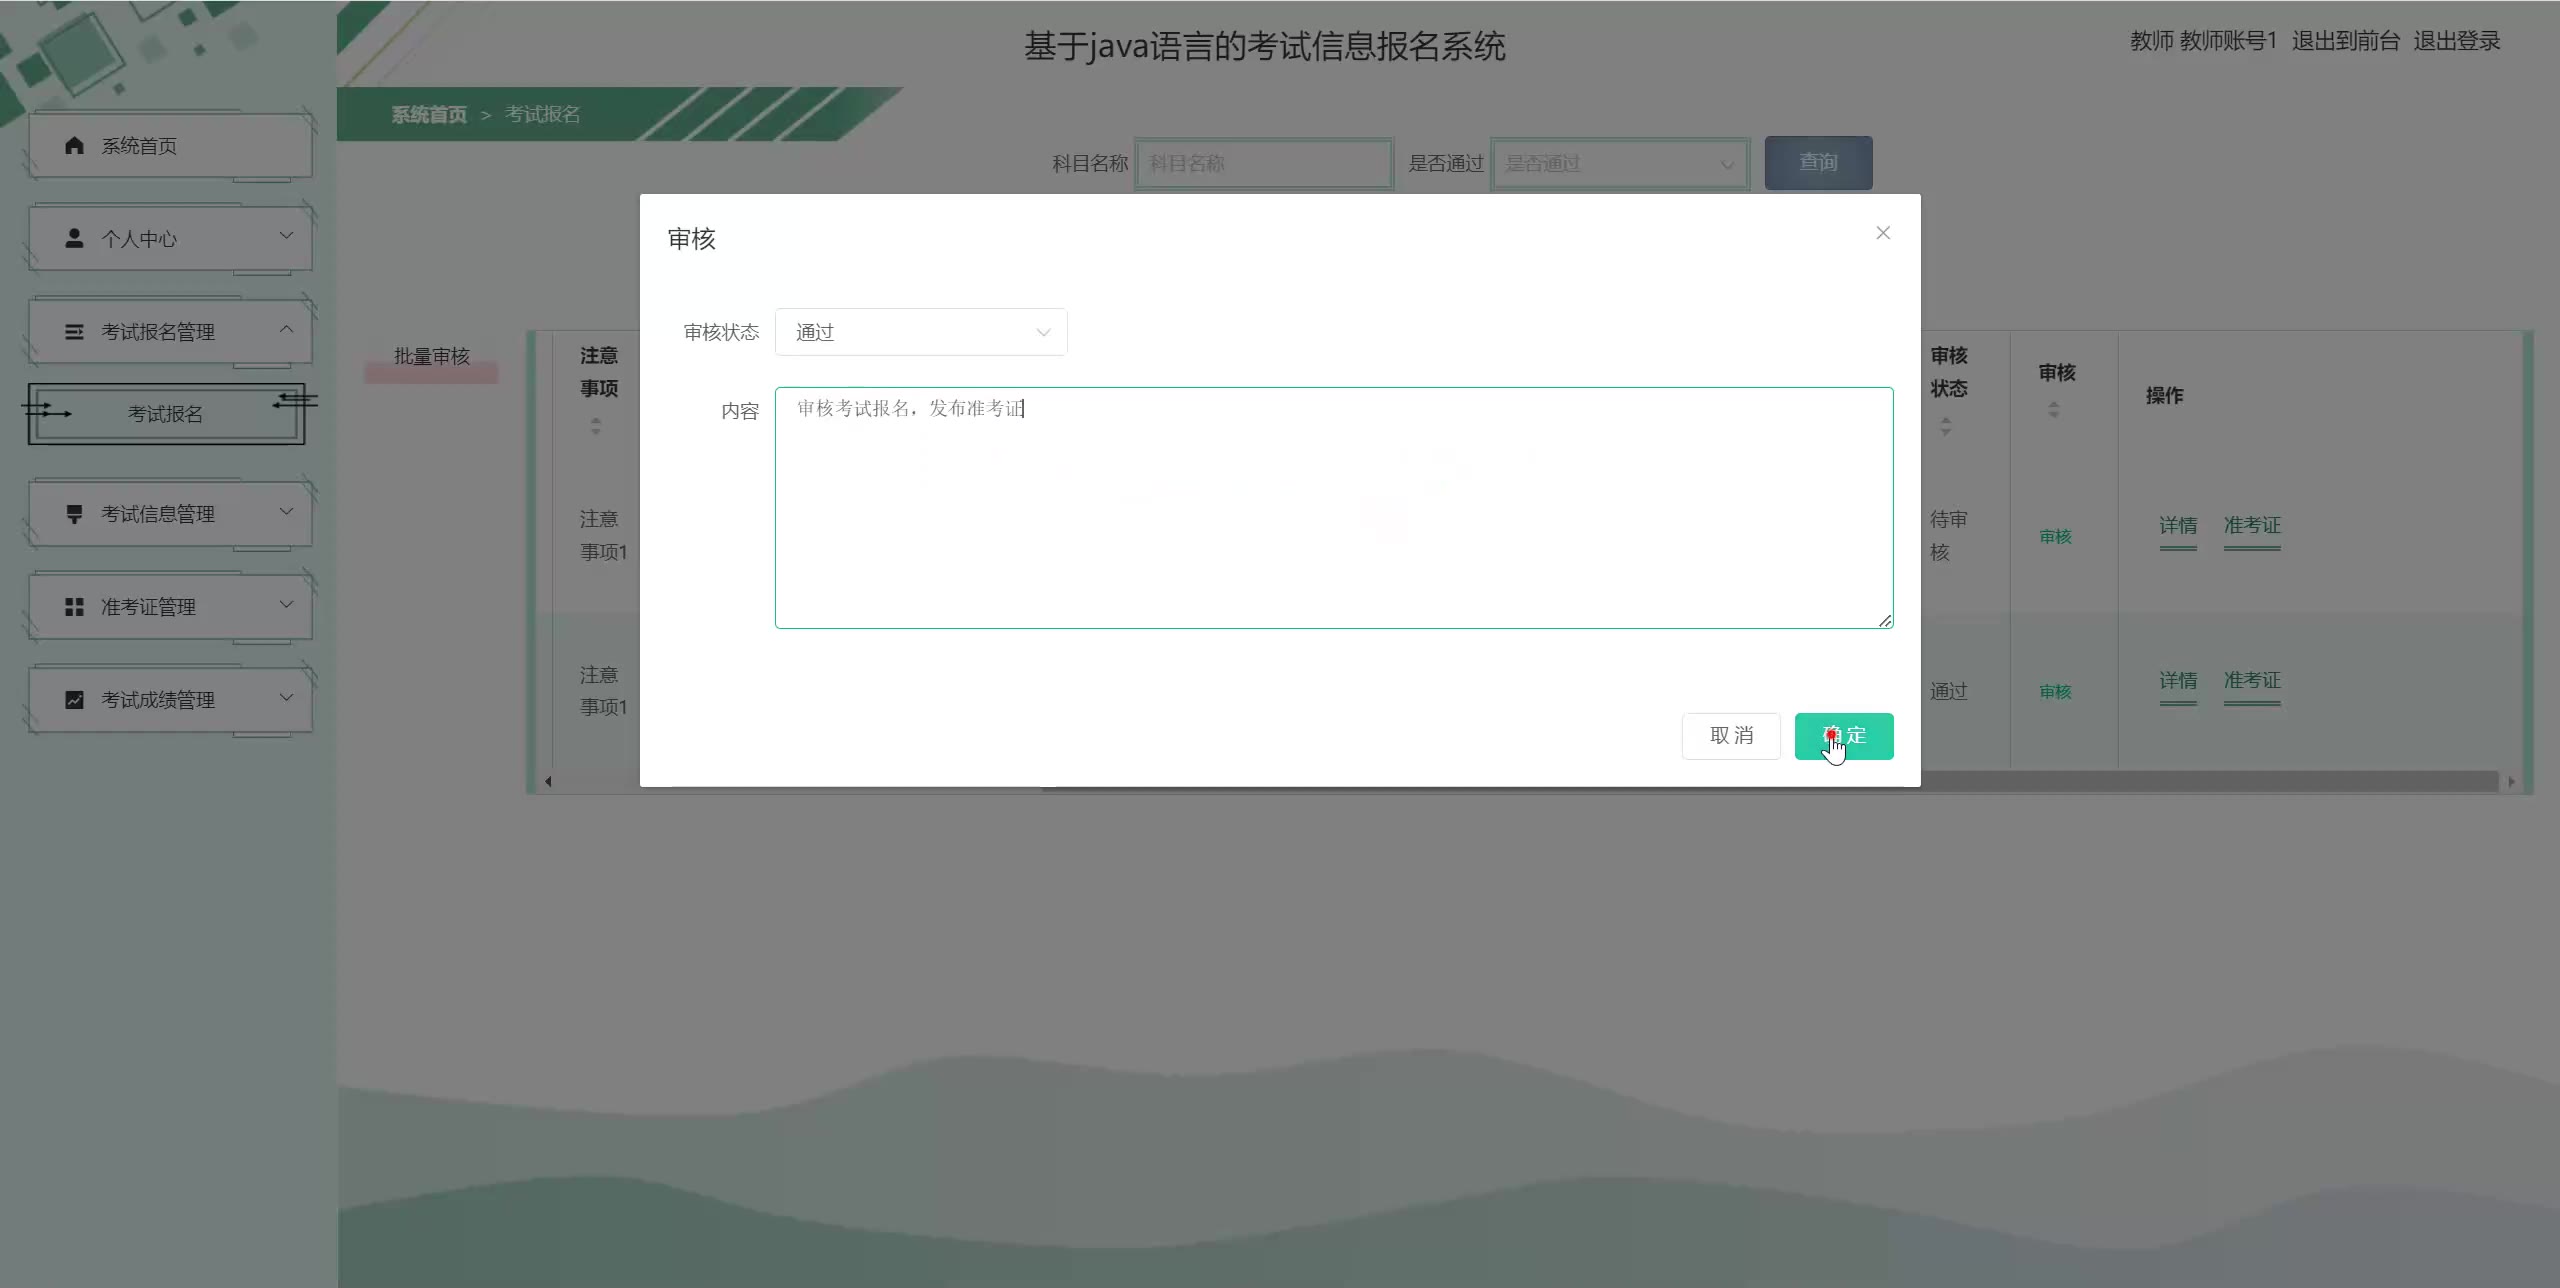Viewport: 2560px width, 1288px height.
Task: Click the grid icon for 准考证管理
Action: click(74, 607)
